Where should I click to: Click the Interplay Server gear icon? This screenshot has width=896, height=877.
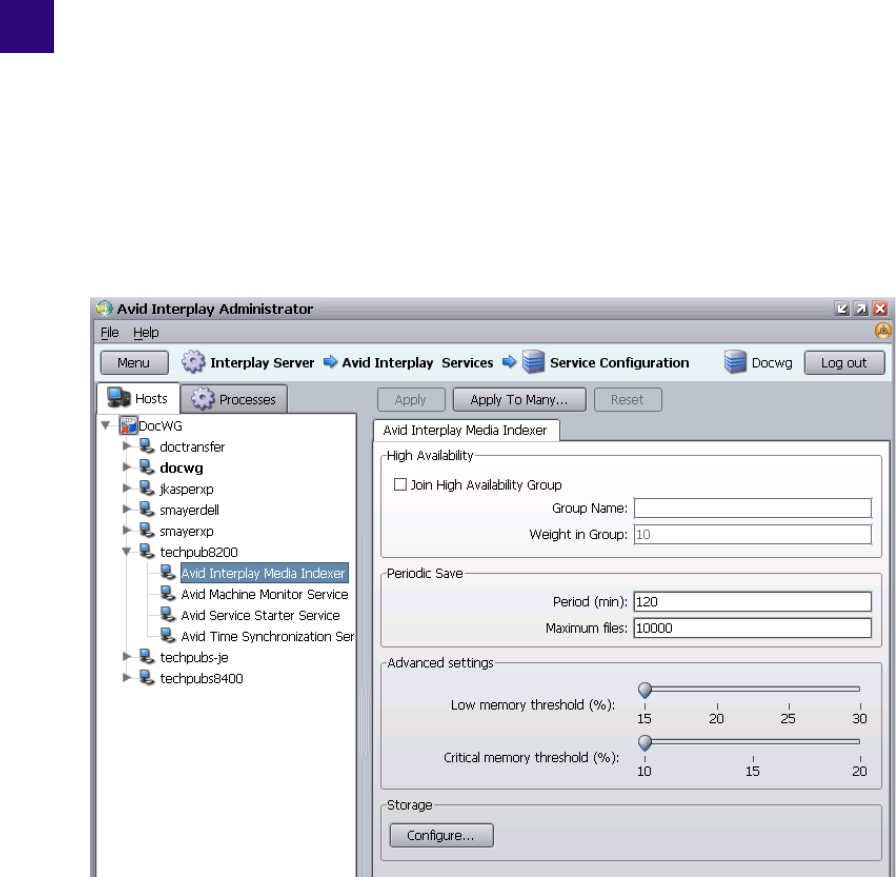point(193,362)
